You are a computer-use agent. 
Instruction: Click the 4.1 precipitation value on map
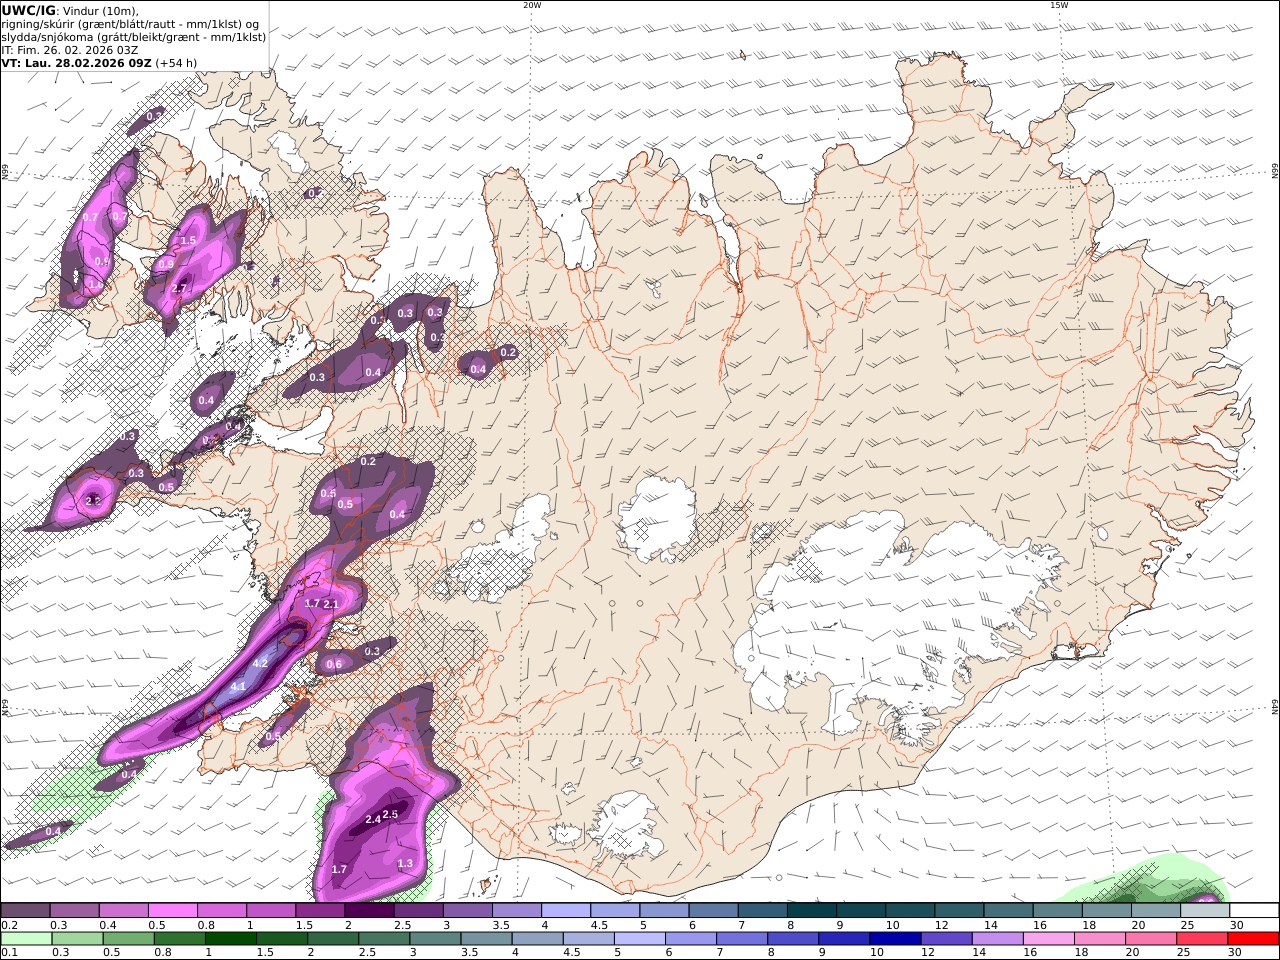[238, 687]
